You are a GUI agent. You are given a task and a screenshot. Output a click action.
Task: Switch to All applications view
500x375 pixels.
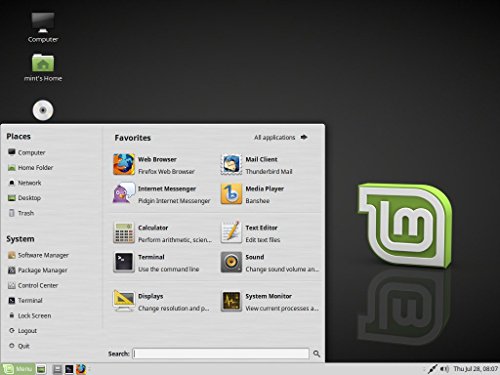pos(281,137)
